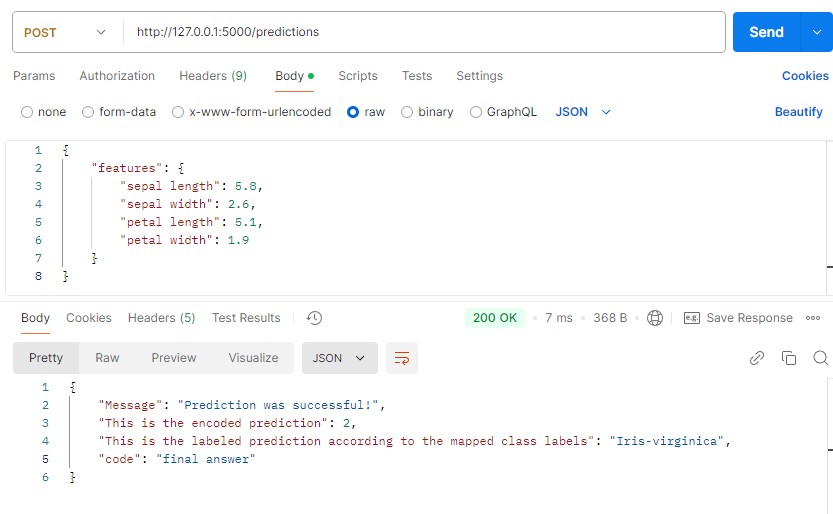Click the network globe icon

pyautogui.click(x=654, y=318)
